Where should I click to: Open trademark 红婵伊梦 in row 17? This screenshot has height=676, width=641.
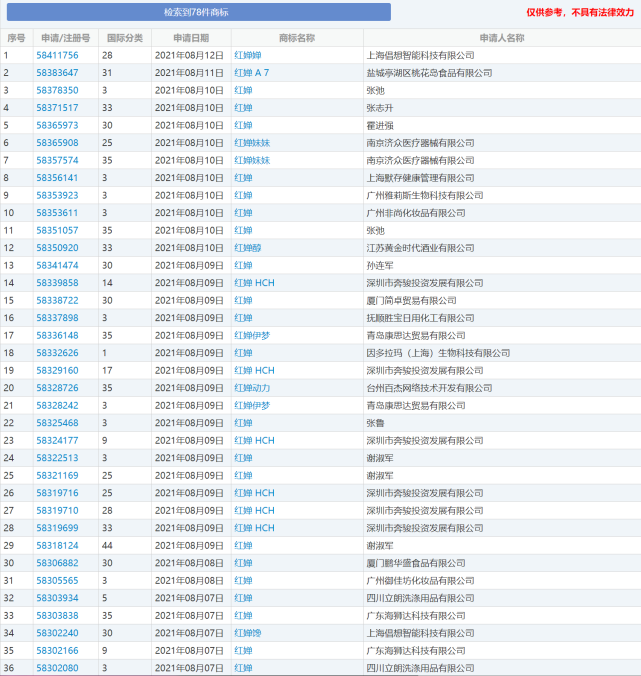[x=252, y=335]
